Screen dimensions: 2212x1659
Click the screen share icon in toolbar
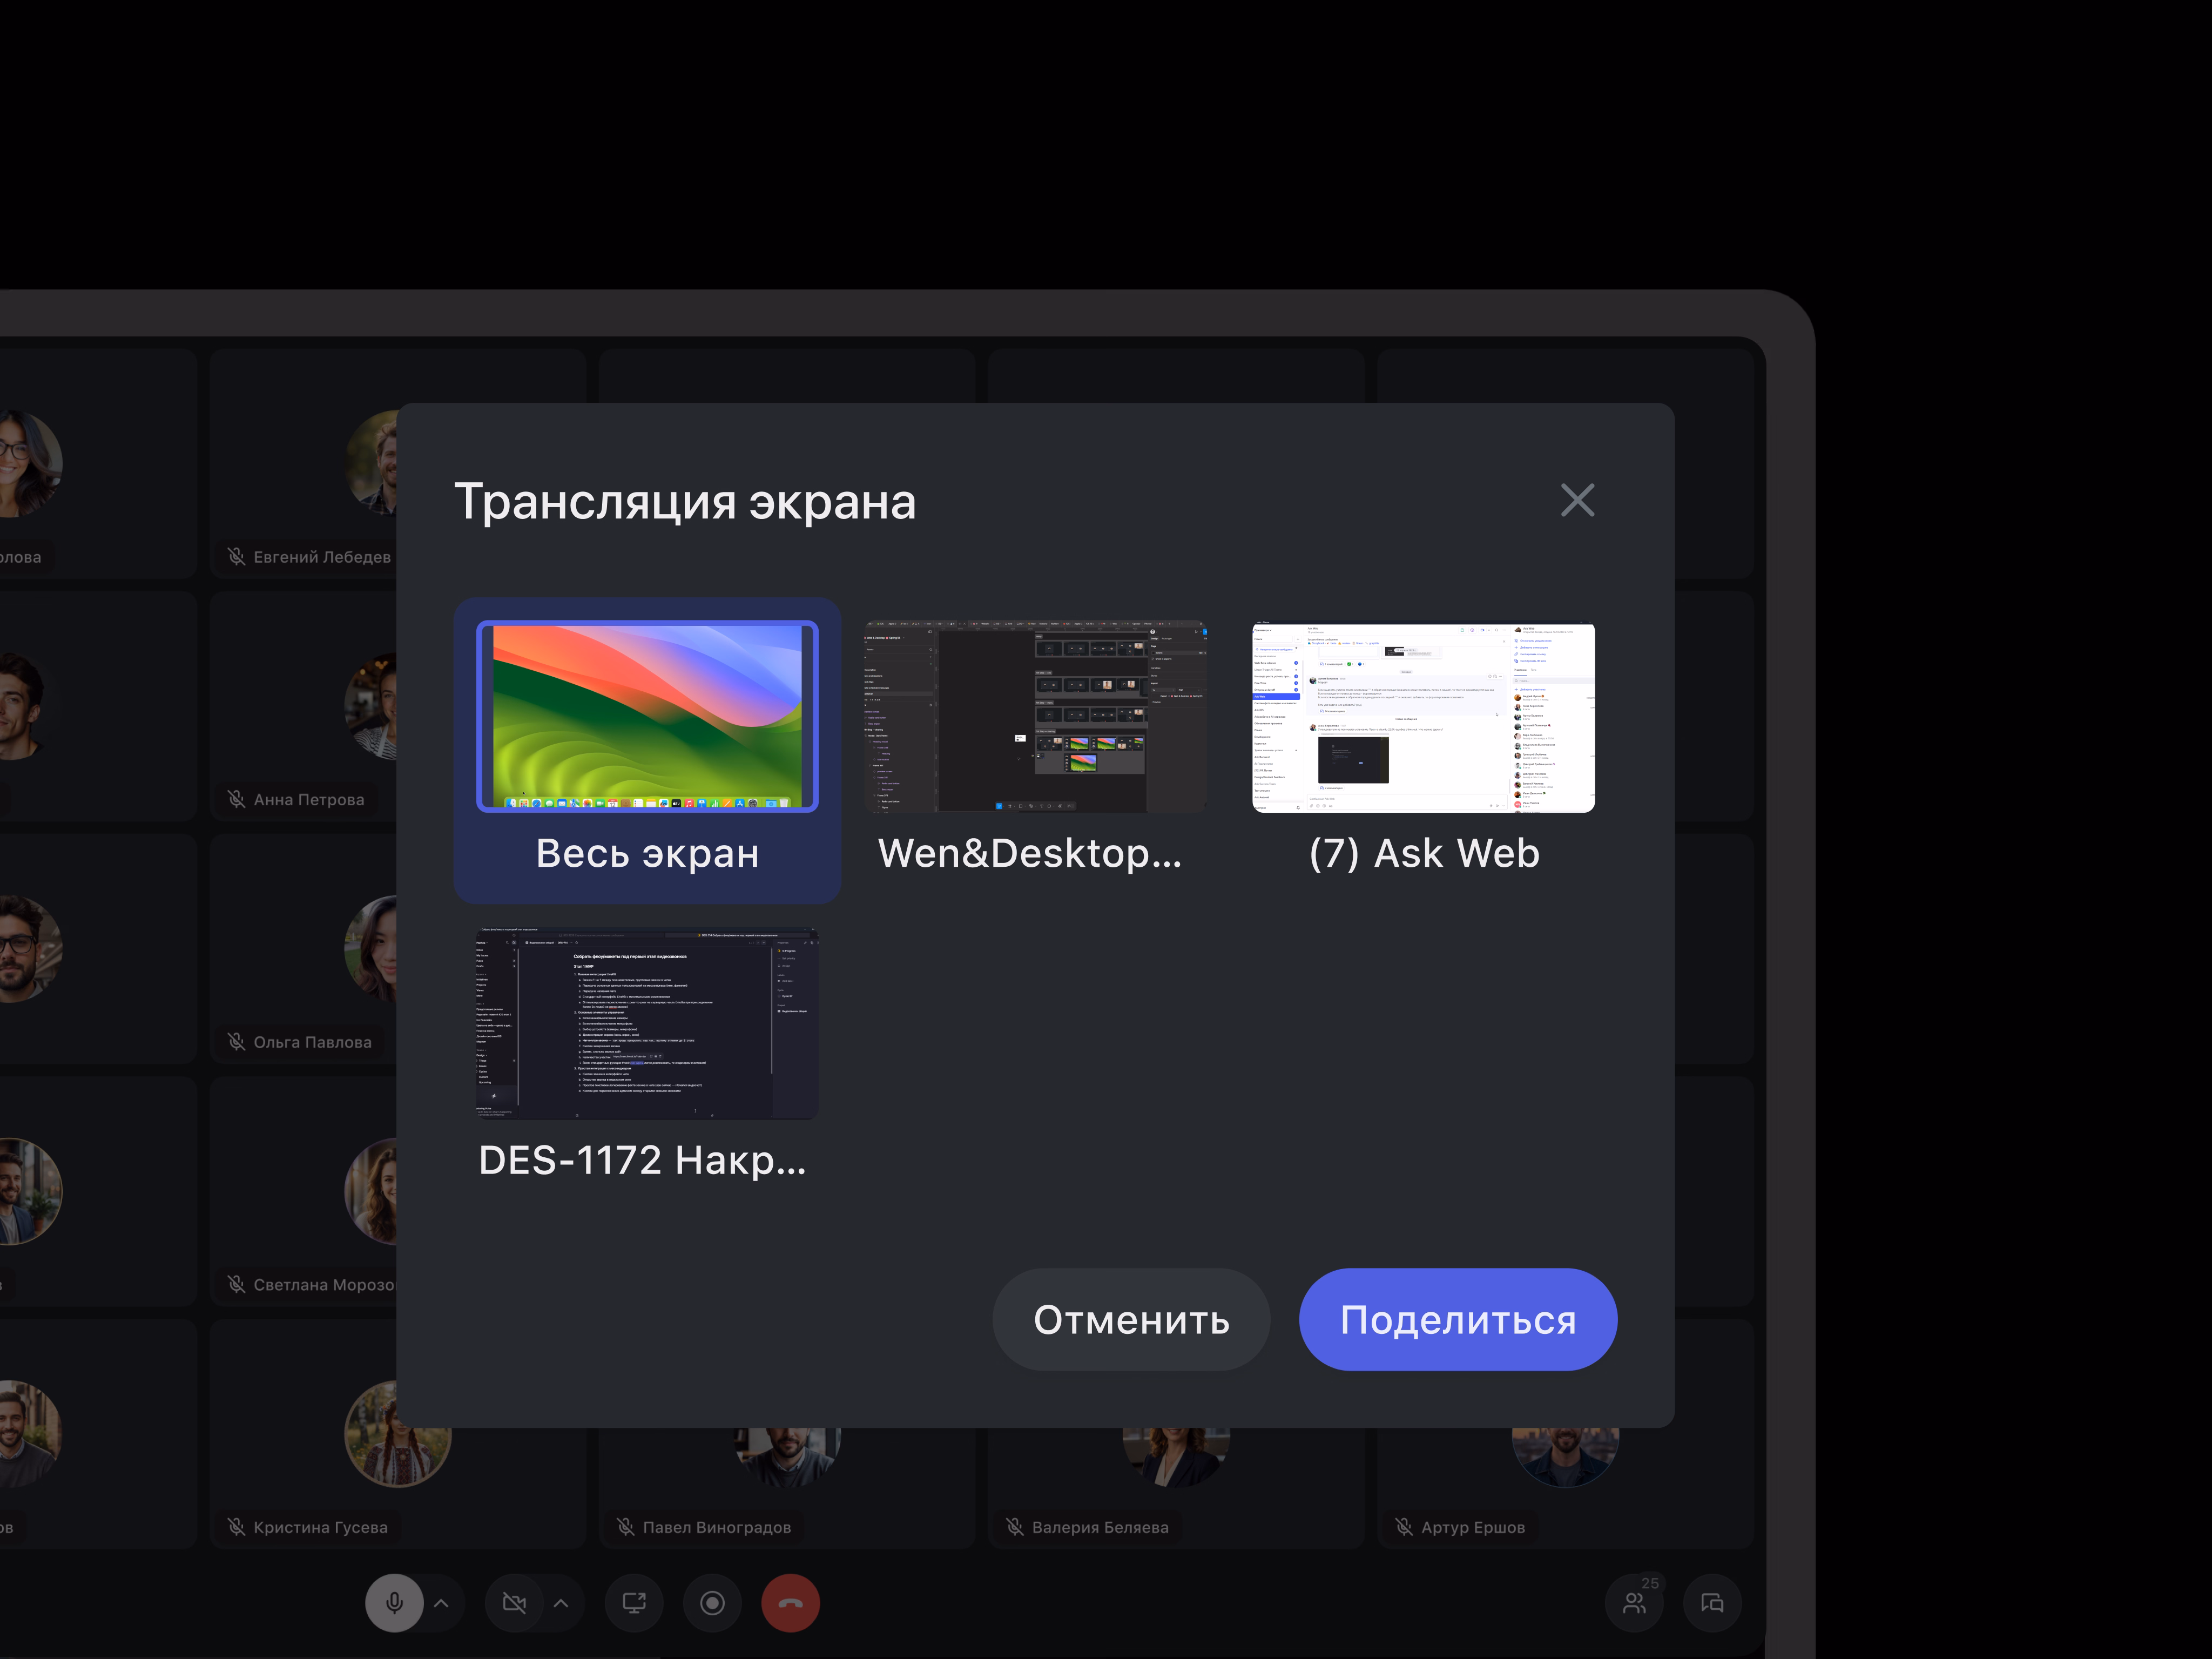pos(634,1603)
